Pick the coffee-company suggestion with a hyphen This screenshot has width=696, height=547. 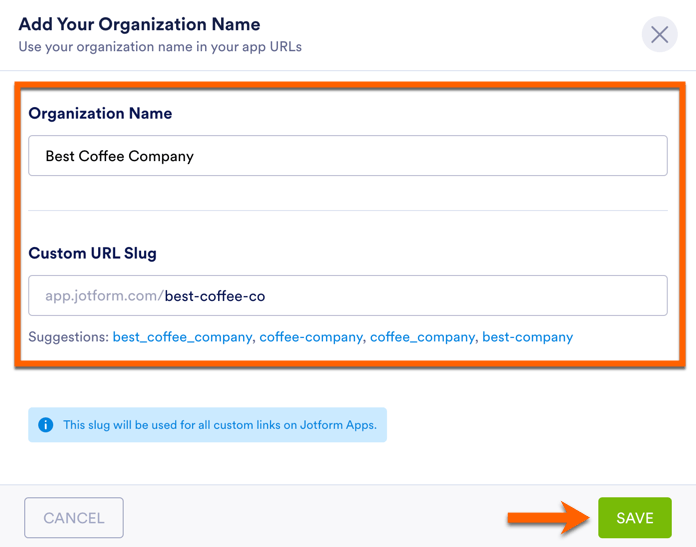311,337
